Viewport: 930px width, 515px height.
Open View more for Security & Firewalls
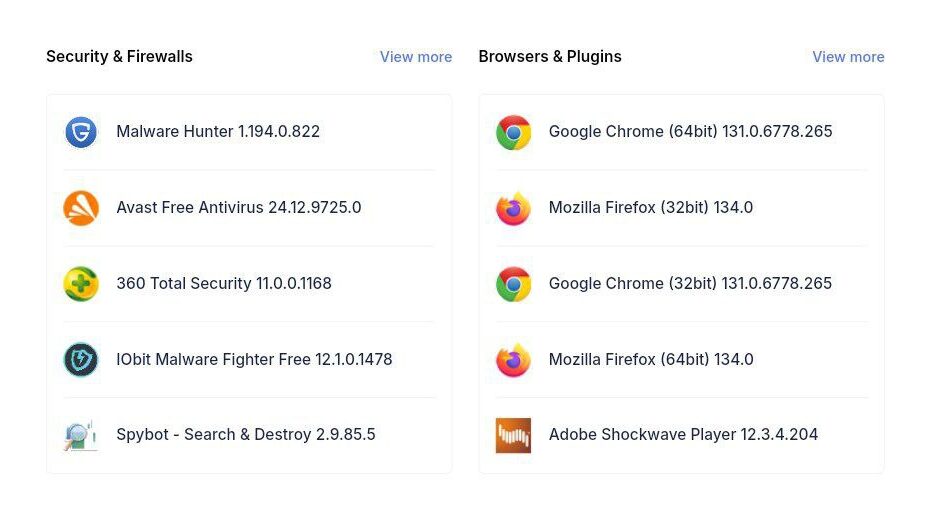[416, 57]
